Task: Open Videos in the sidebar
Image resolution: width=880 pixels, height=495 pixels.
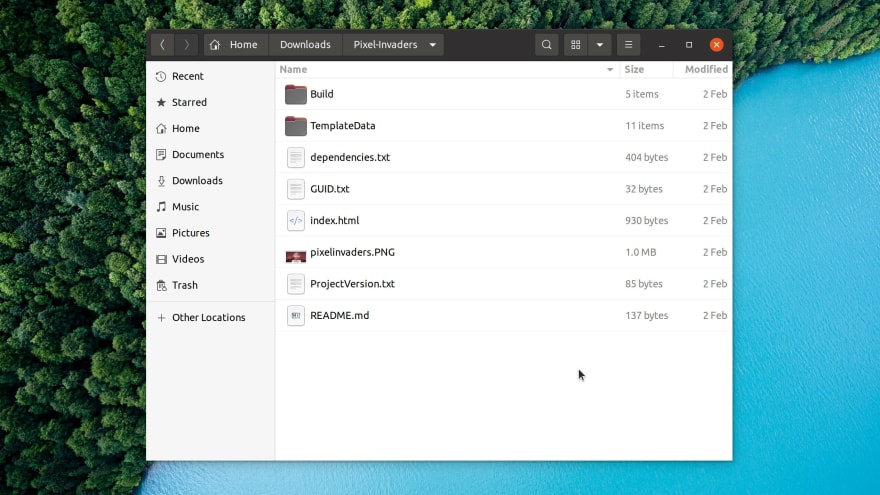Action: pyautogui.click(x=210, y=259)
